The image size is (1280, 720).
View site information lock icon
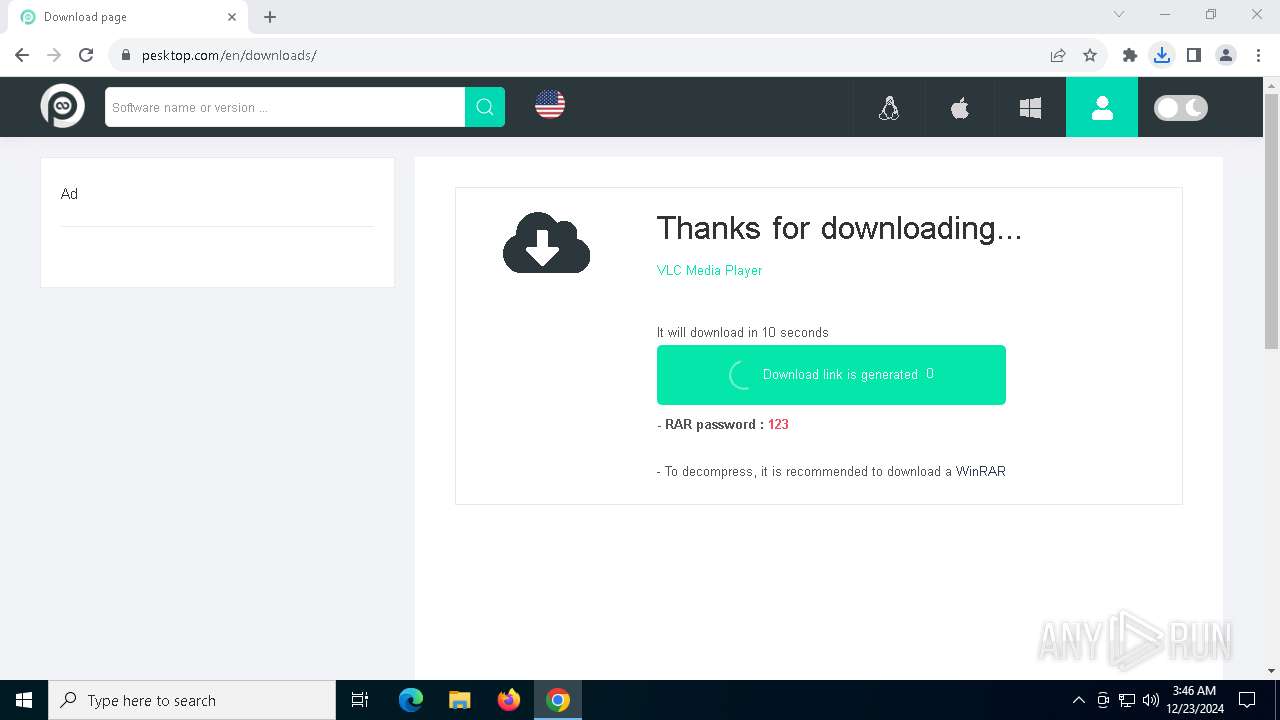tap(126, 55)
